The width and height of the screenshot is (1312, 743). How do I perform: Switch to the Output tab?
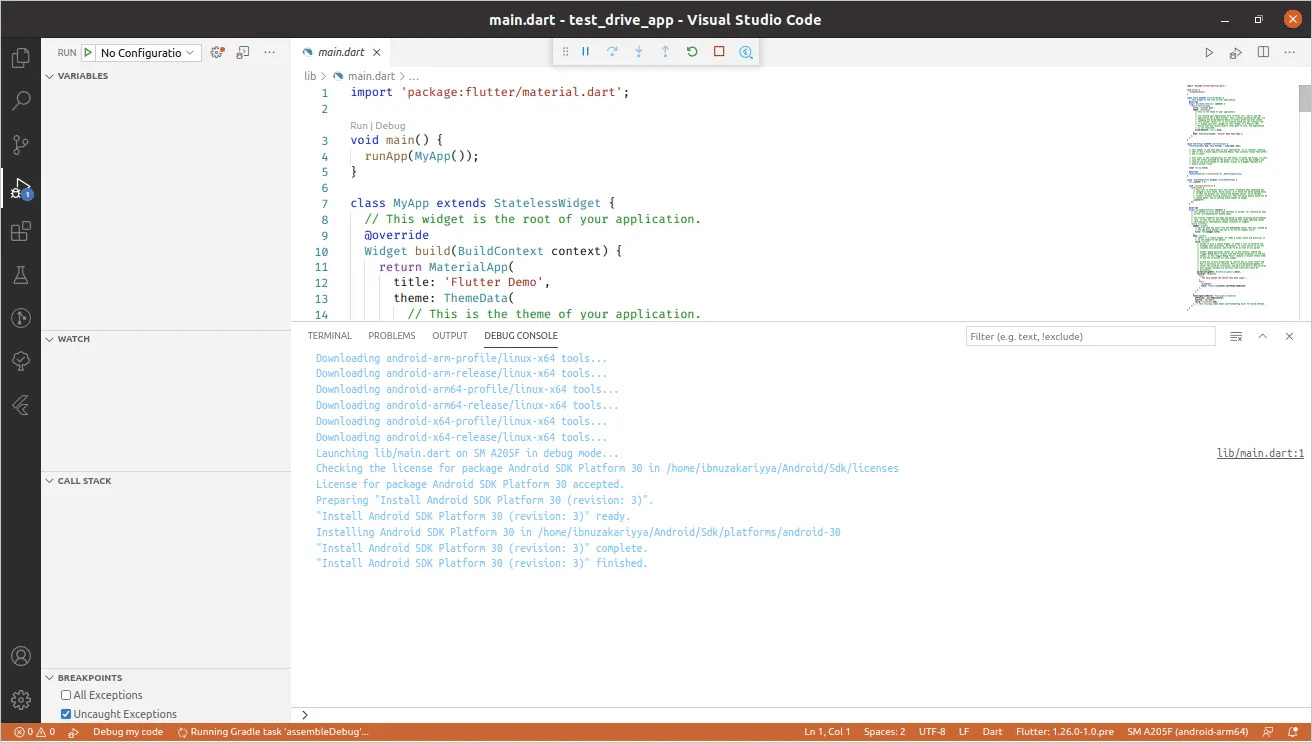click(x=450, y=336)
